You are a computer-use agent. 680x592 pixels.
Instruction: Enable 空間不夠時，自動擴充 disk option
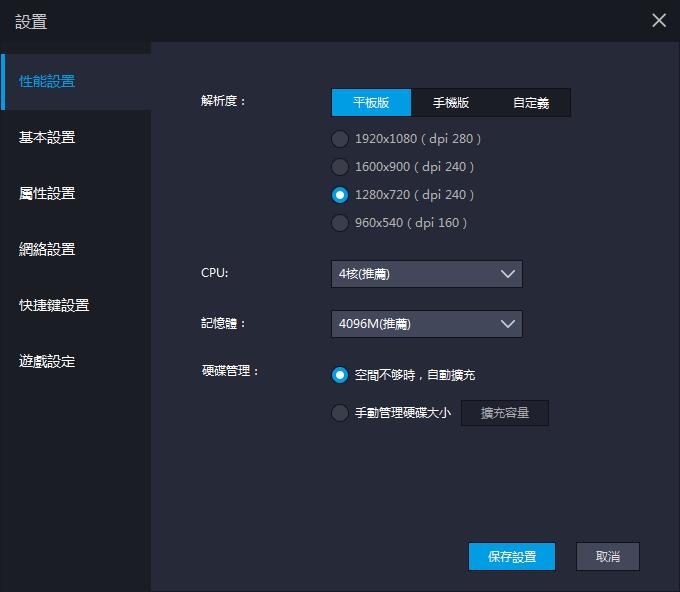[x=340, y=375]
